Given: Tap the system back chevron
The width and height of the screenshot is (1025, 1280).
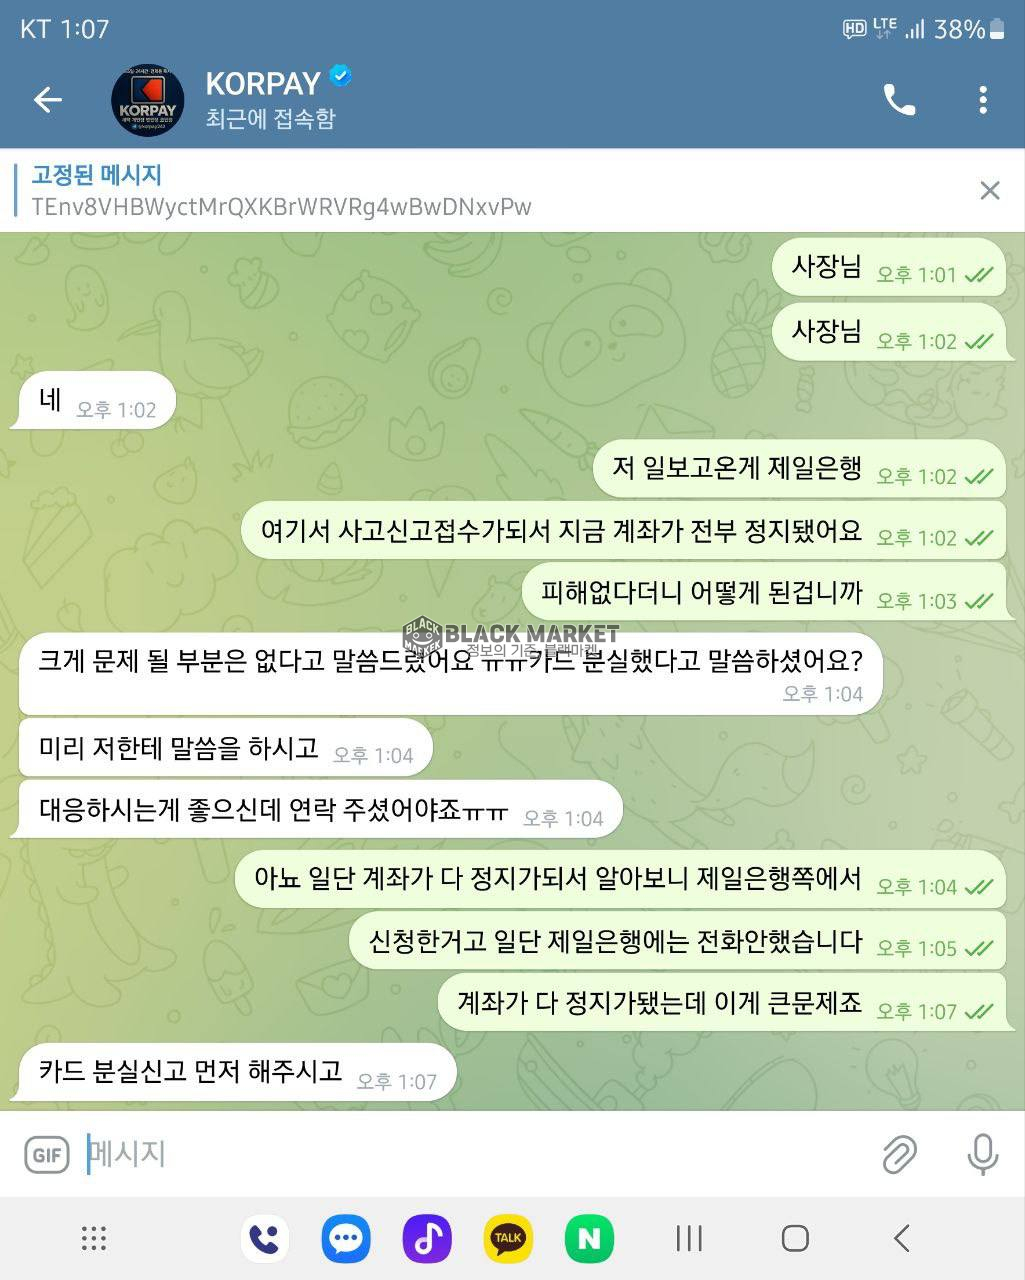Looking at the screenshot, I should (x=901, y=1238).
